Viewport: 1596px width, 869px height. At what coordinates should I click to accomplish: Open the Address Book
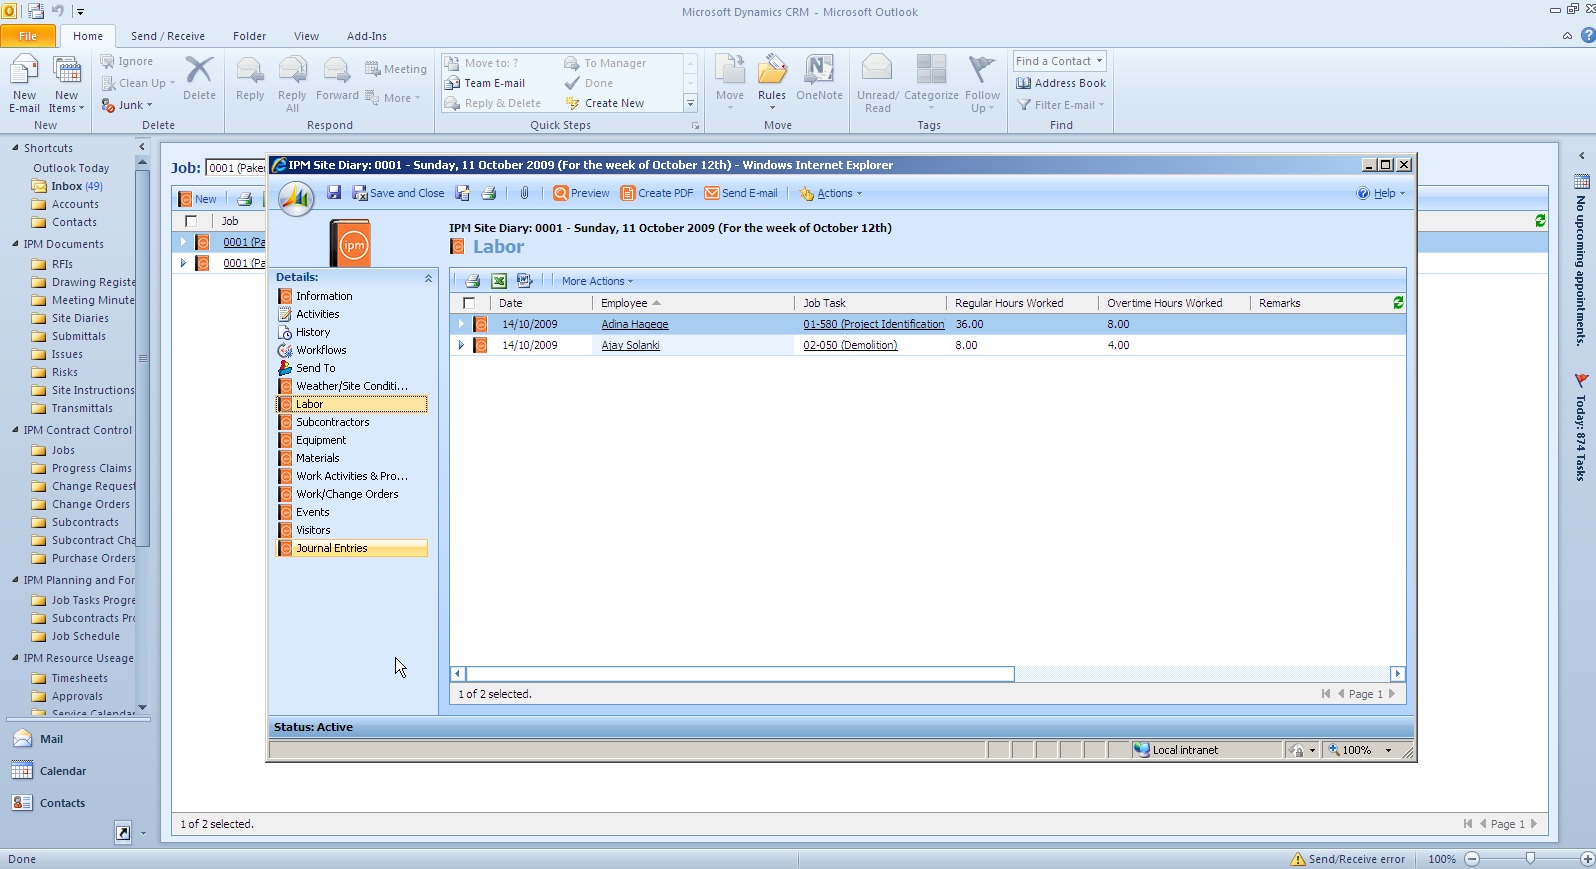point(1061,83)
